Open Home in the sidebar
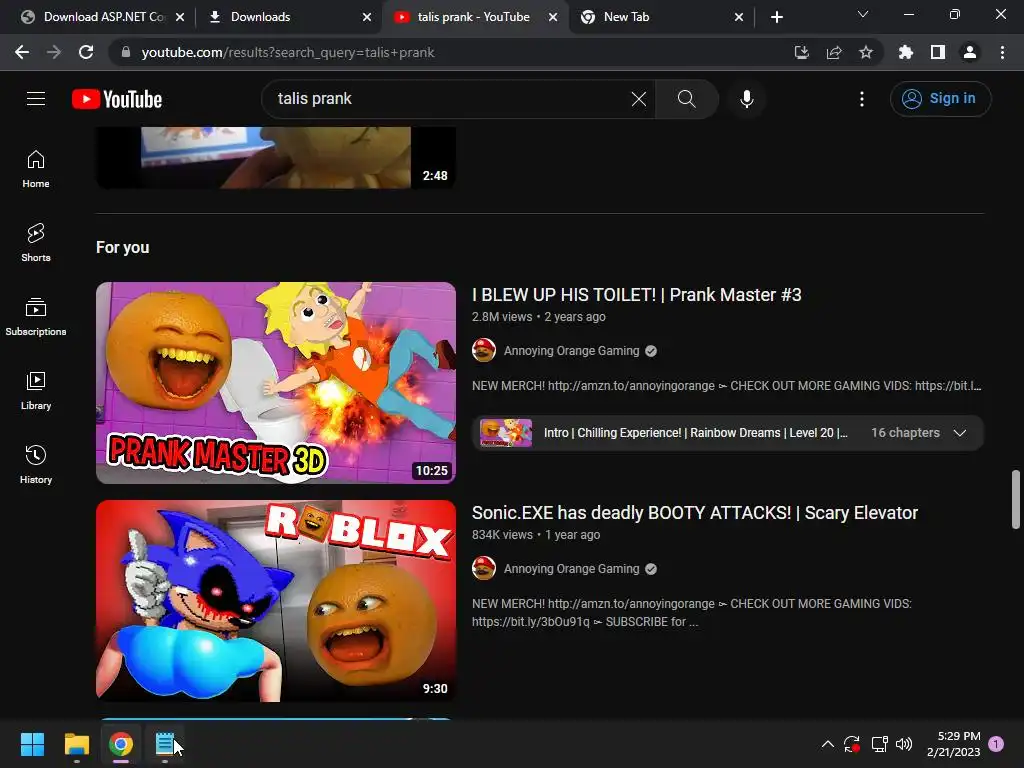 point(36,168)
